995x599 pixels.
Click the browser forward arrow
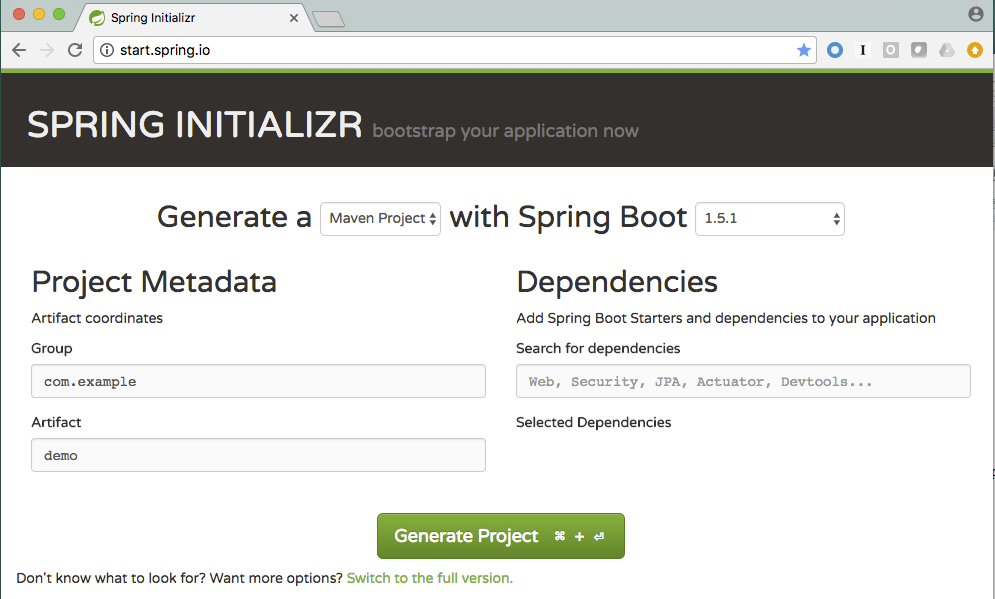tap(47, 50)
